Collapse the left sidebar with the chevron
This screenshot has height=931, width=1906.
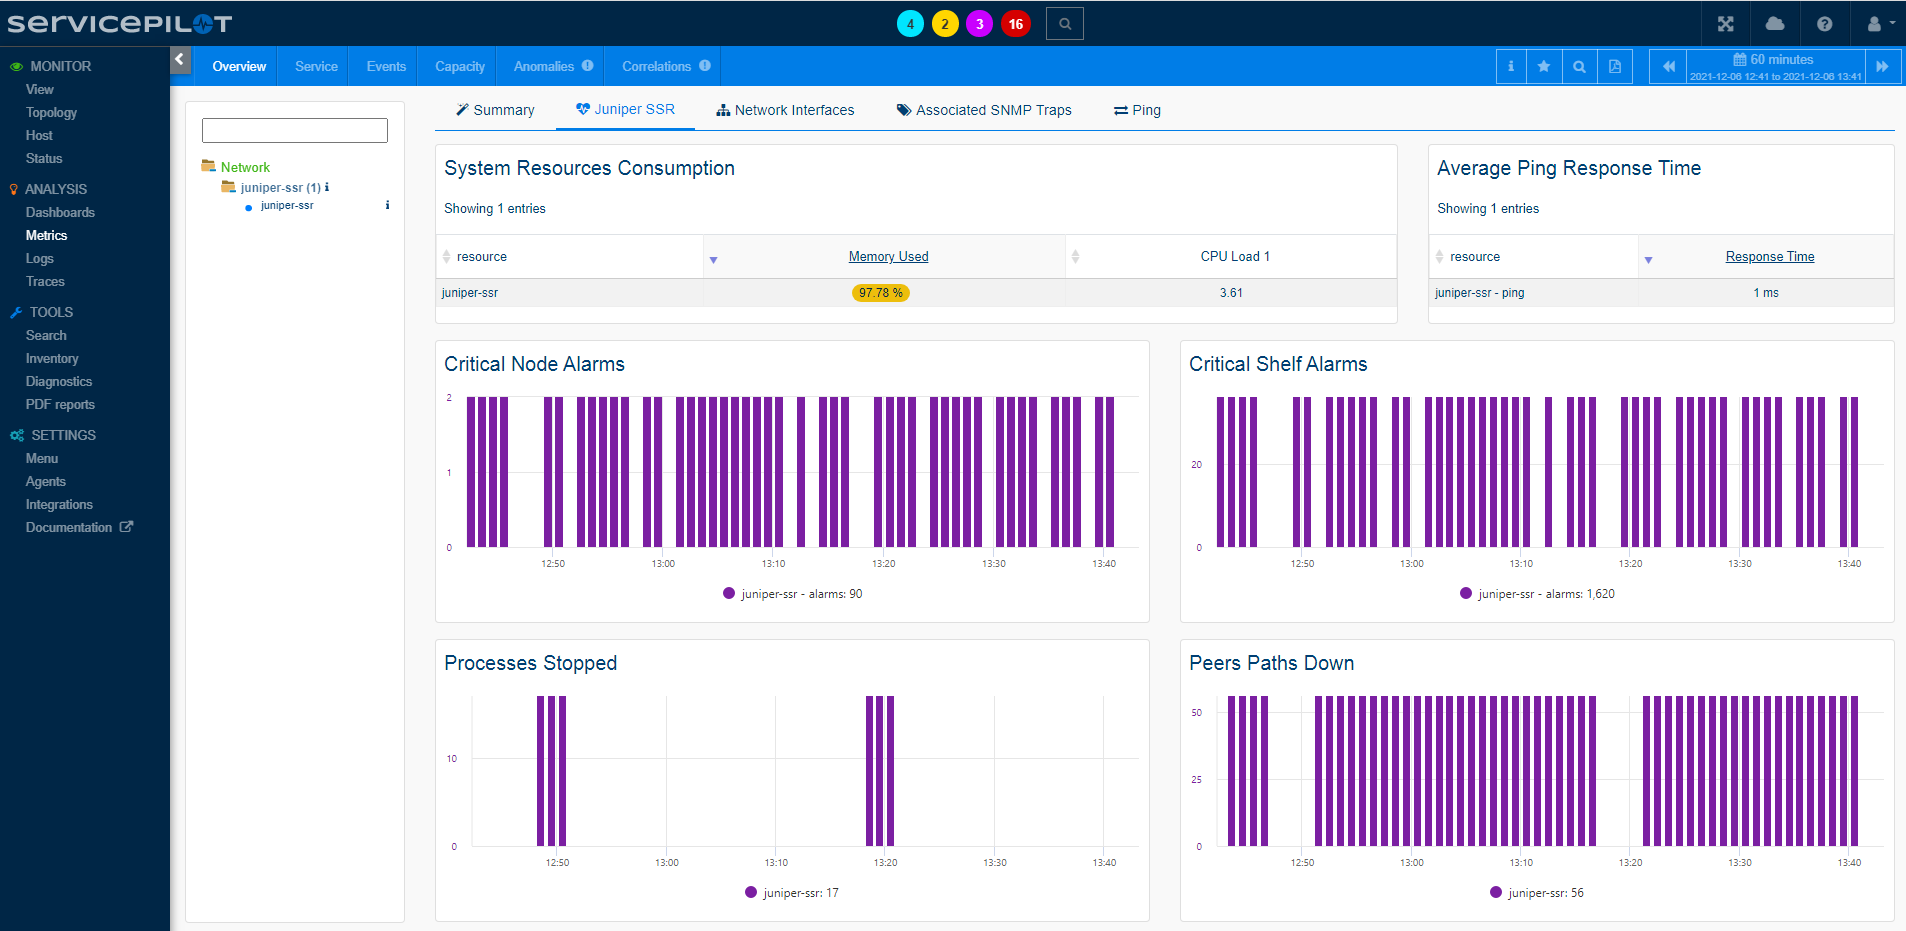point(180,60)
